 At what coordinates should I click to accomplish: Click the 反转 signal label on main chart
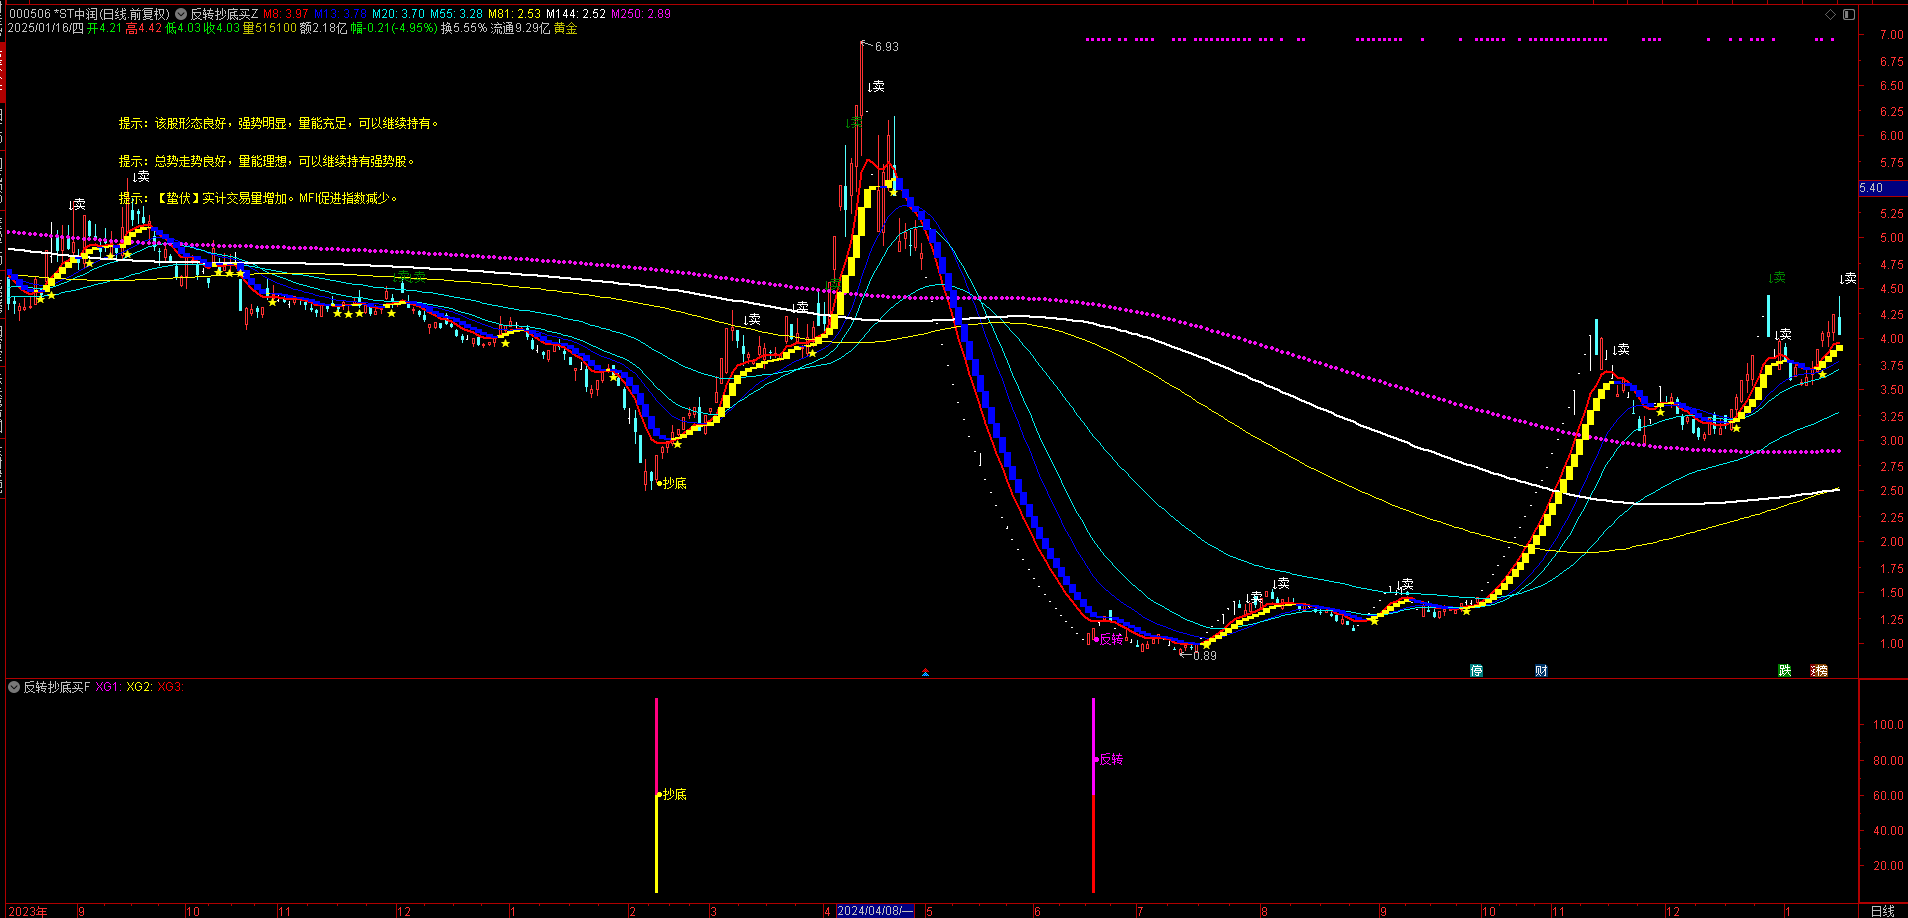coord(1111,640)
